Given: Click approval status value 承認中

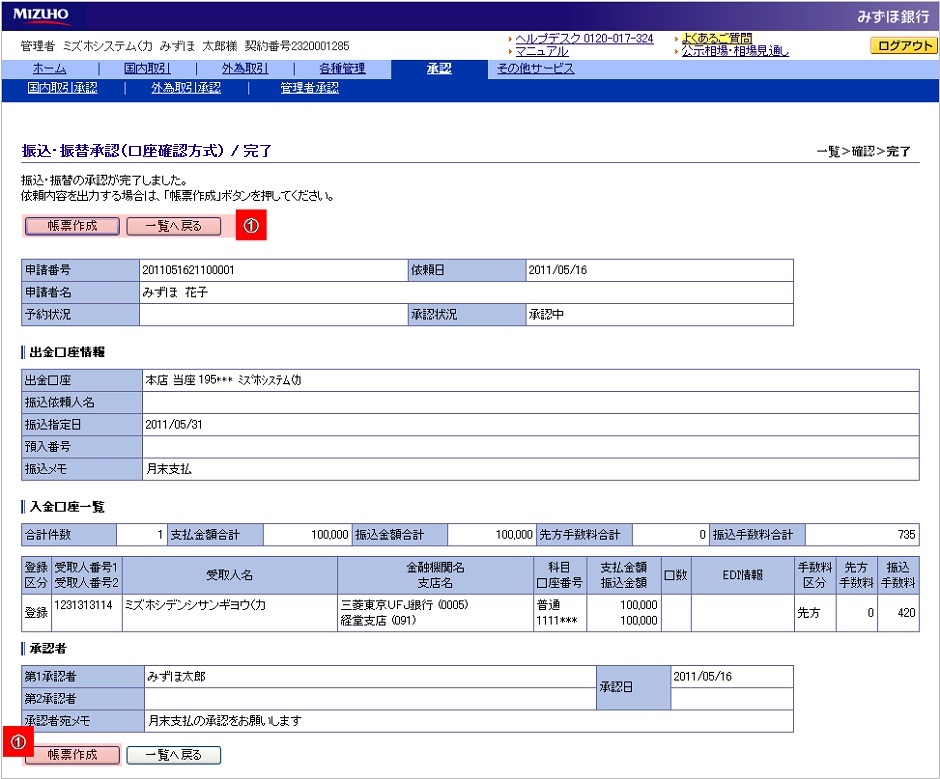Looking at the screenshot, I should (546, 314).
